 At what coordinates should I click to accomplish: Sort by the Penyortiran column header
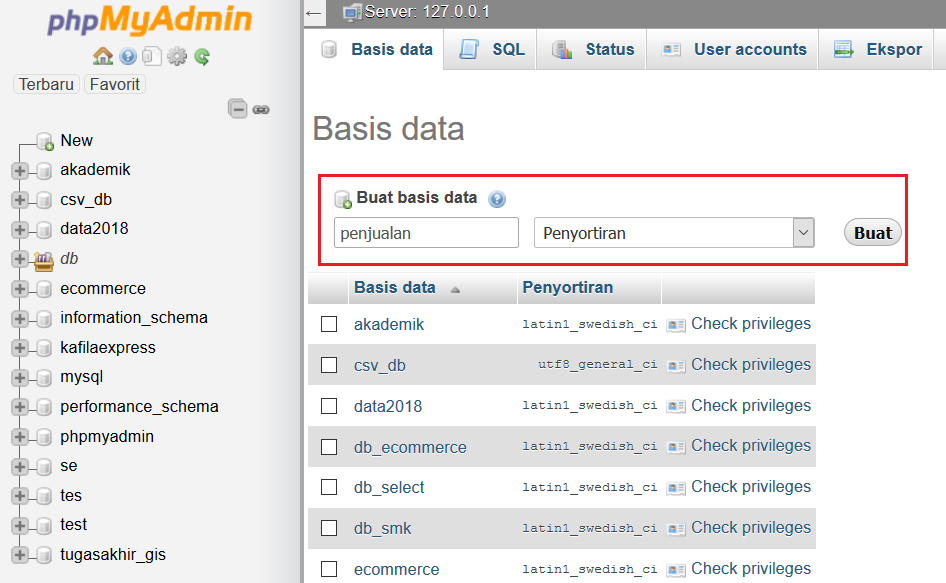(567, 288)
